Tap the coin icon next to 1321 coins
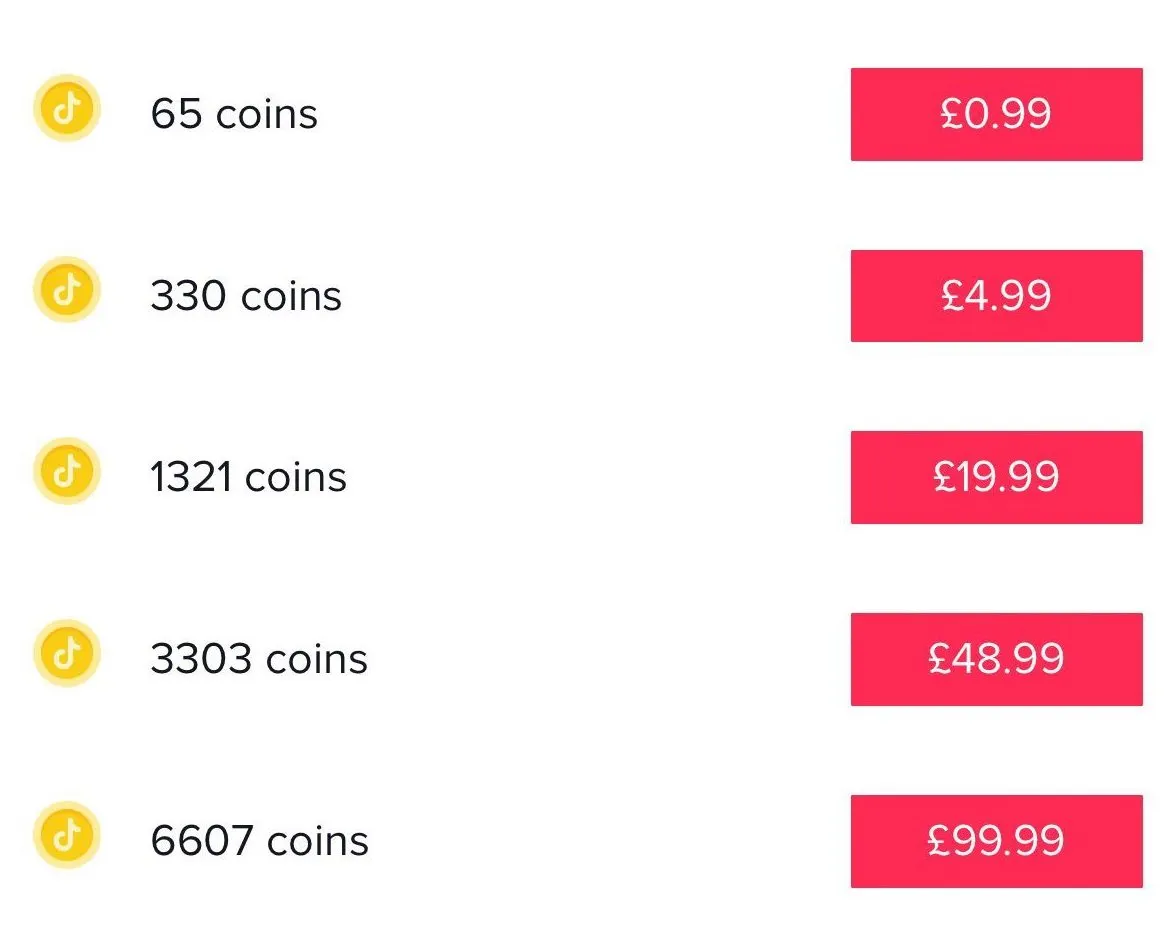Image resolution: width=1174 pixels, height=949 pixels. click(67, 471)
